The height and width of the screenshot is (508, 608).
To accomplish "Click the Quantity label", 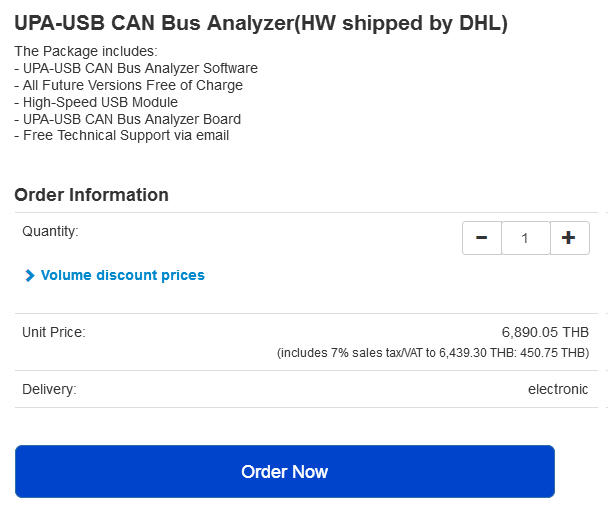I will coord(50,231).
